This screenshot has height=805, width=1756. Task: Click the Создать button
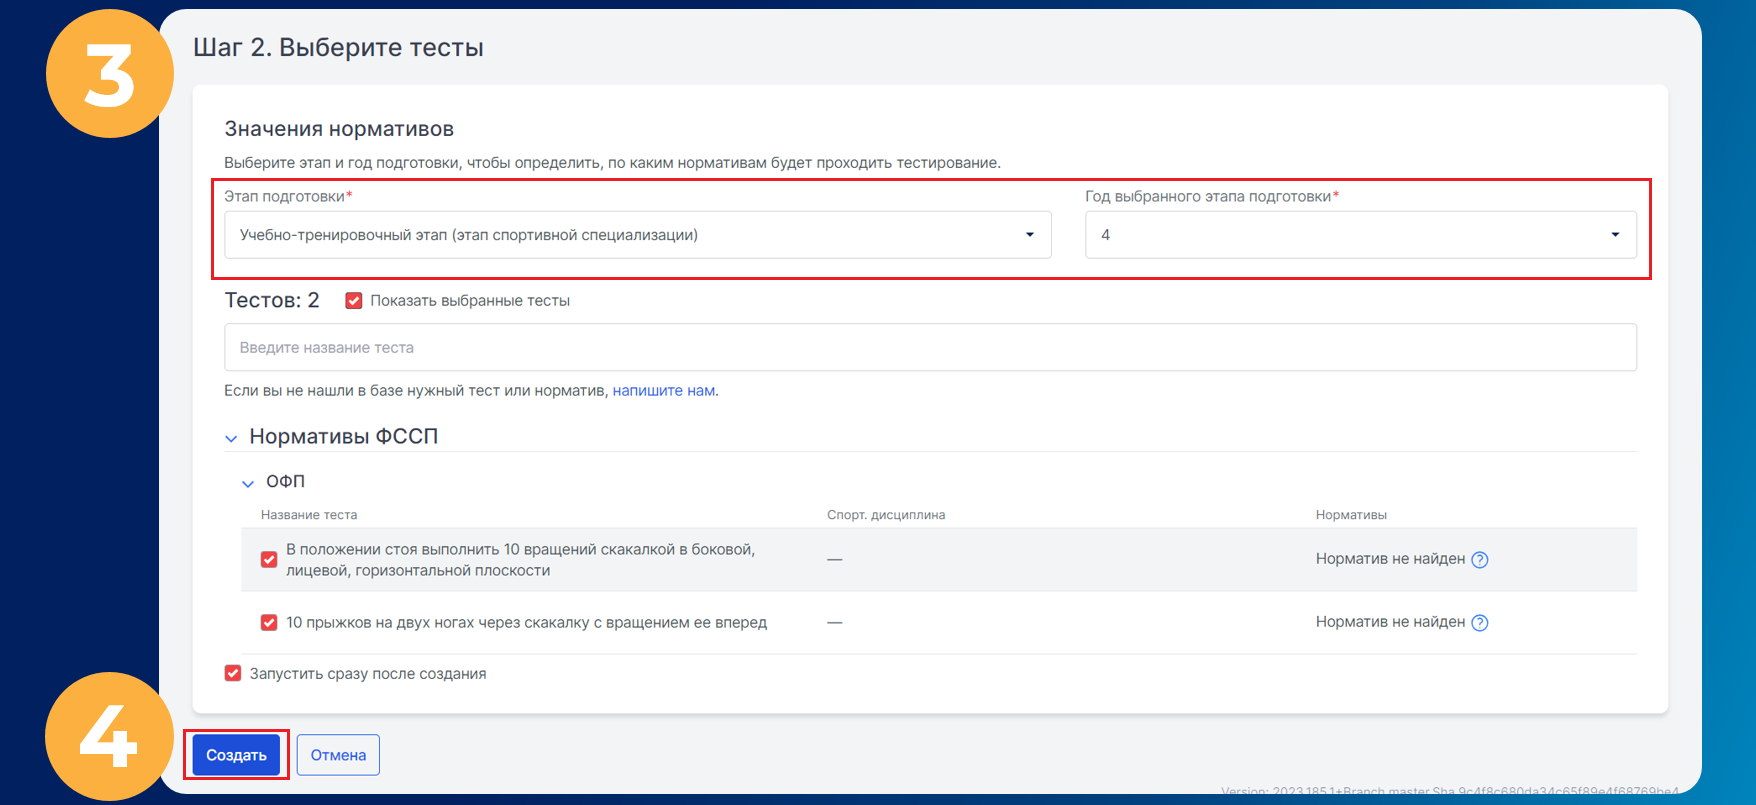(236, 755)
